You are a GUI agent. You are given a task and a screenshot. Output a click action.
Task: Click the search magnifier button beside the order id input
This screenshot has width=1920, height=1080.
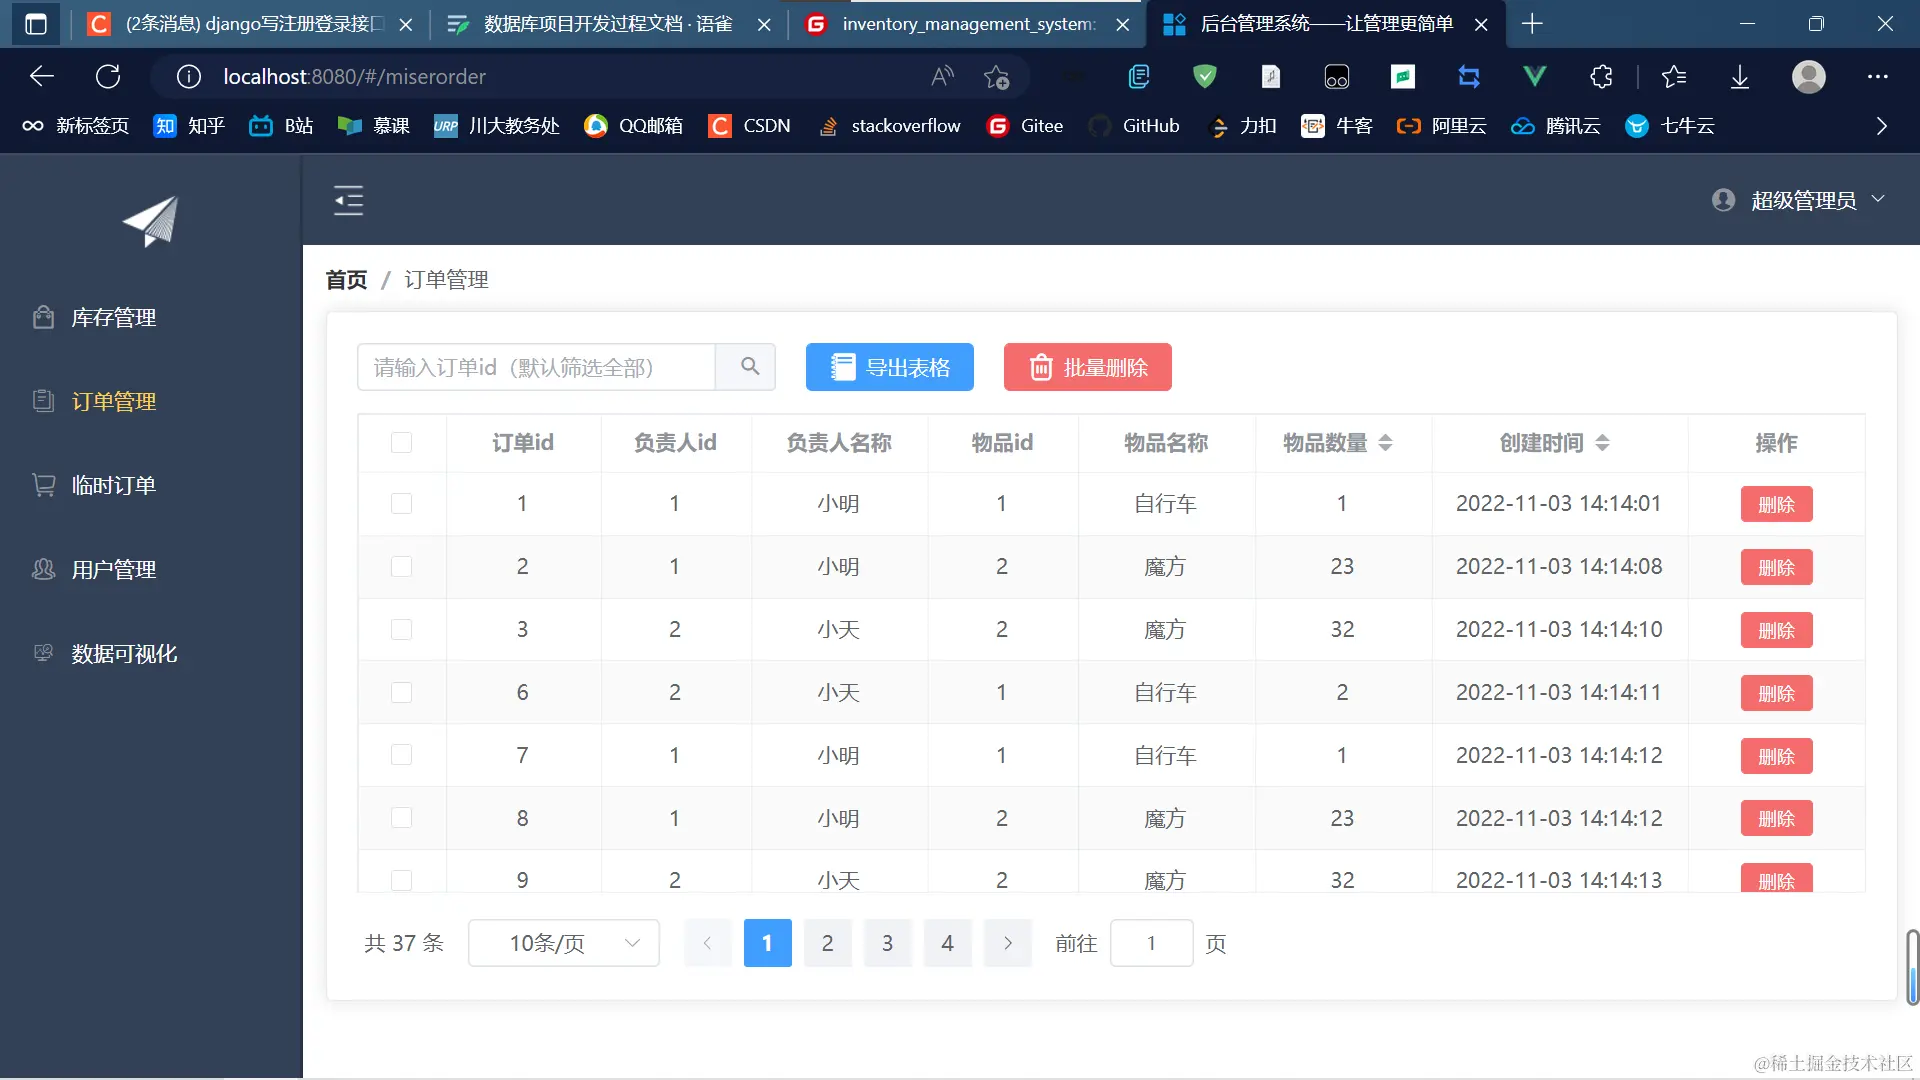pyautogui.click(x=749, y=367)
